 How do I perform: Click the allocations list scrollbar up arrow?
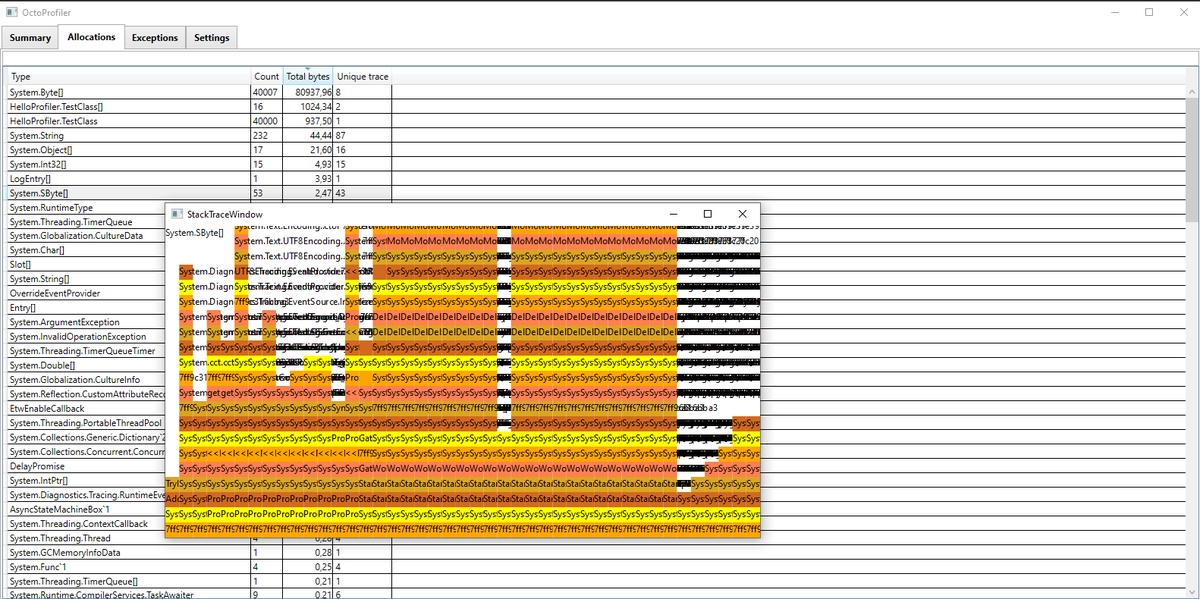[1192, 92]
